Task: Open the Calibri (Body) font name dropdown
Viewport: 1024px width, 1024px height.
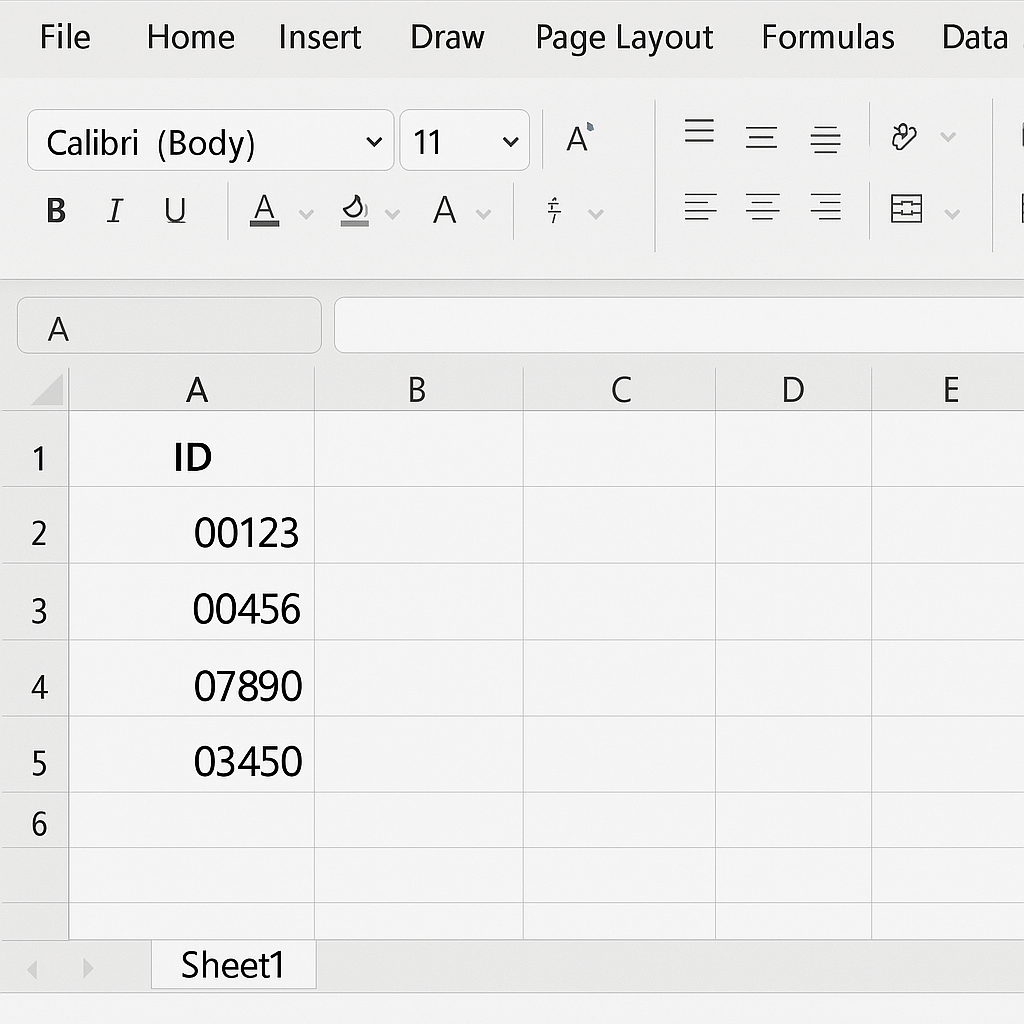Action: [210, 141]
